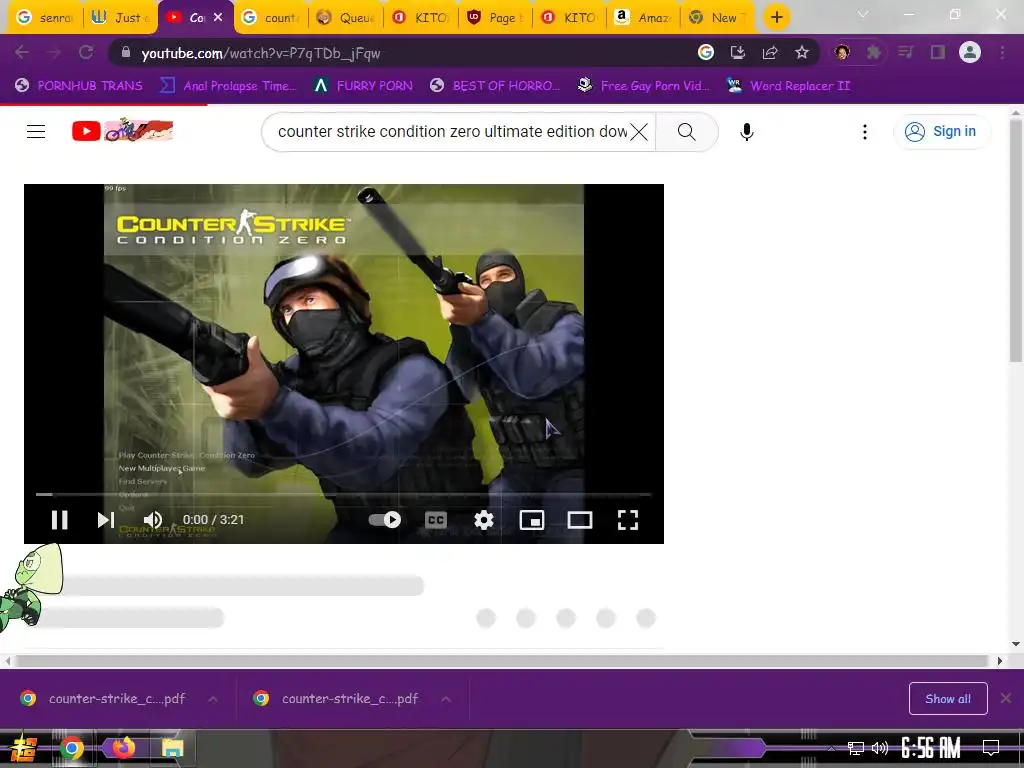Viewport: 1024px width, 768px height.
Task: Switch to the Just tab
Action: [121, 18]
